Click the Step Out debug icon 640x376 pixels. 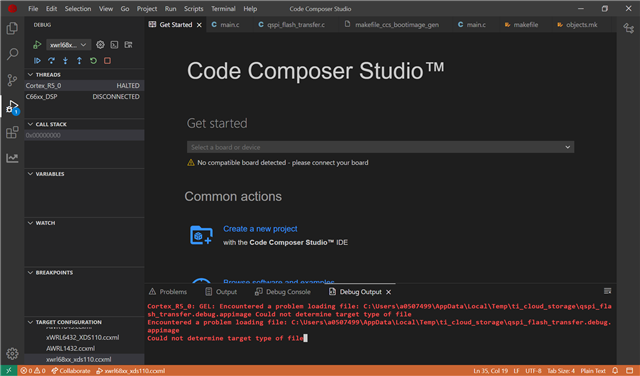79,61
